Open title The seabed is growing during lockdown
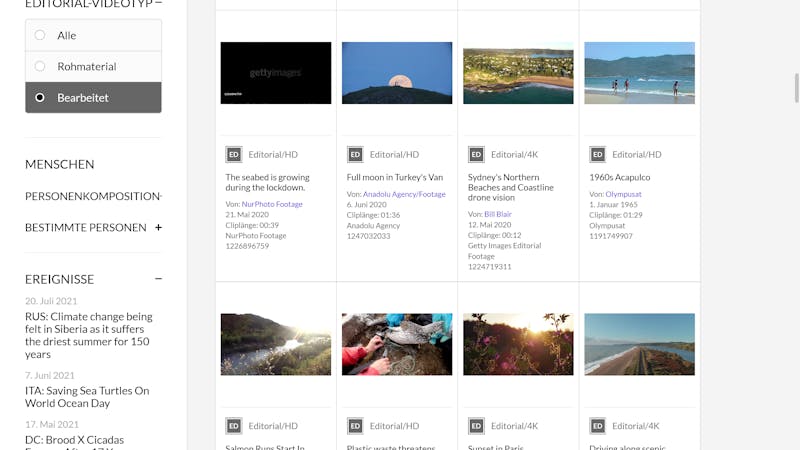 (267, 183)
